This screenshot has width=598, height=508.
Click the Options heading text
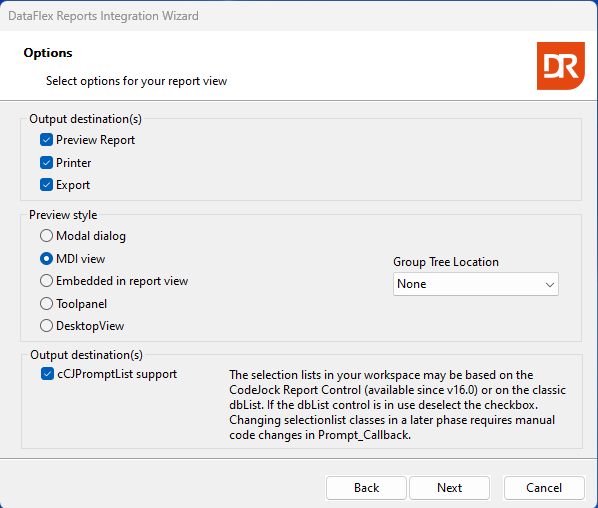(48, 53)
